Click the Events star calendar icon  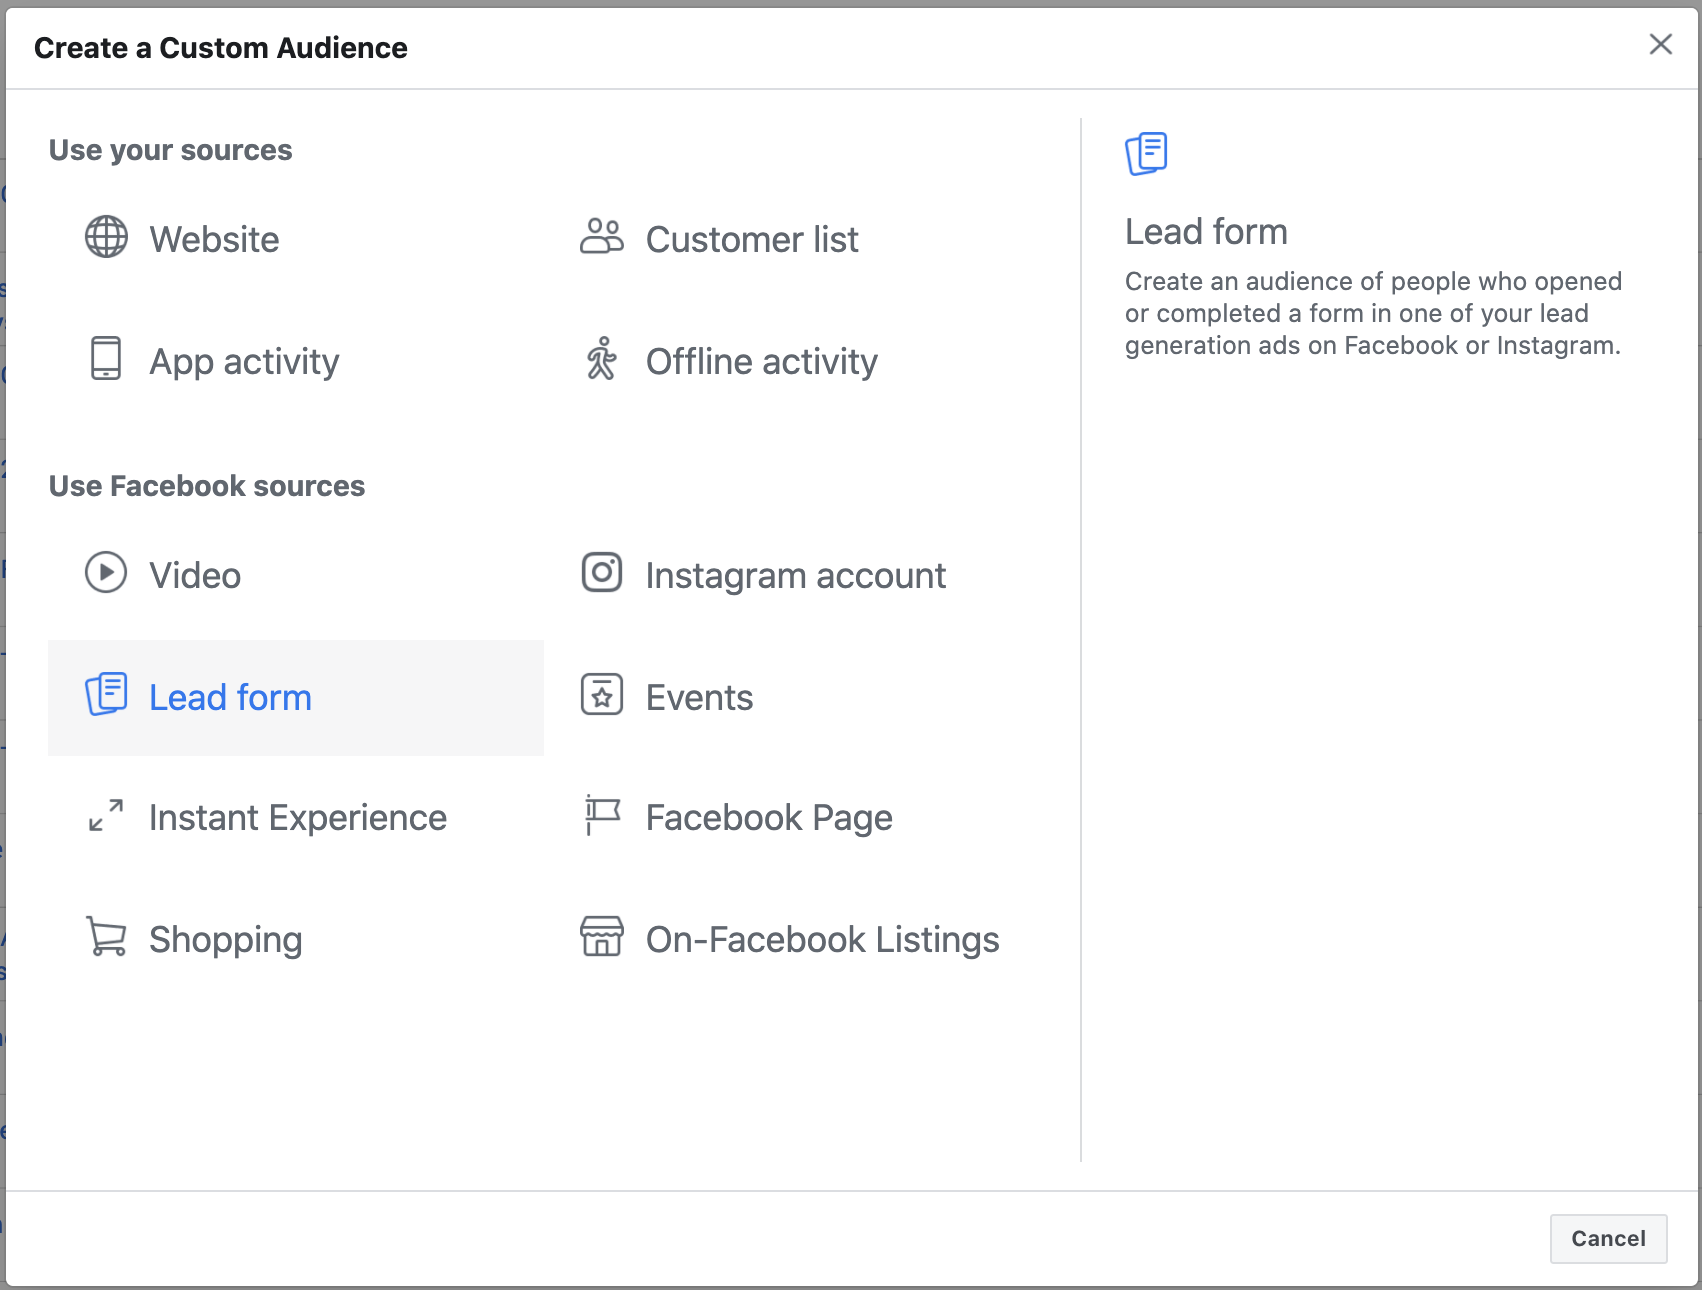tap(602, 694)
